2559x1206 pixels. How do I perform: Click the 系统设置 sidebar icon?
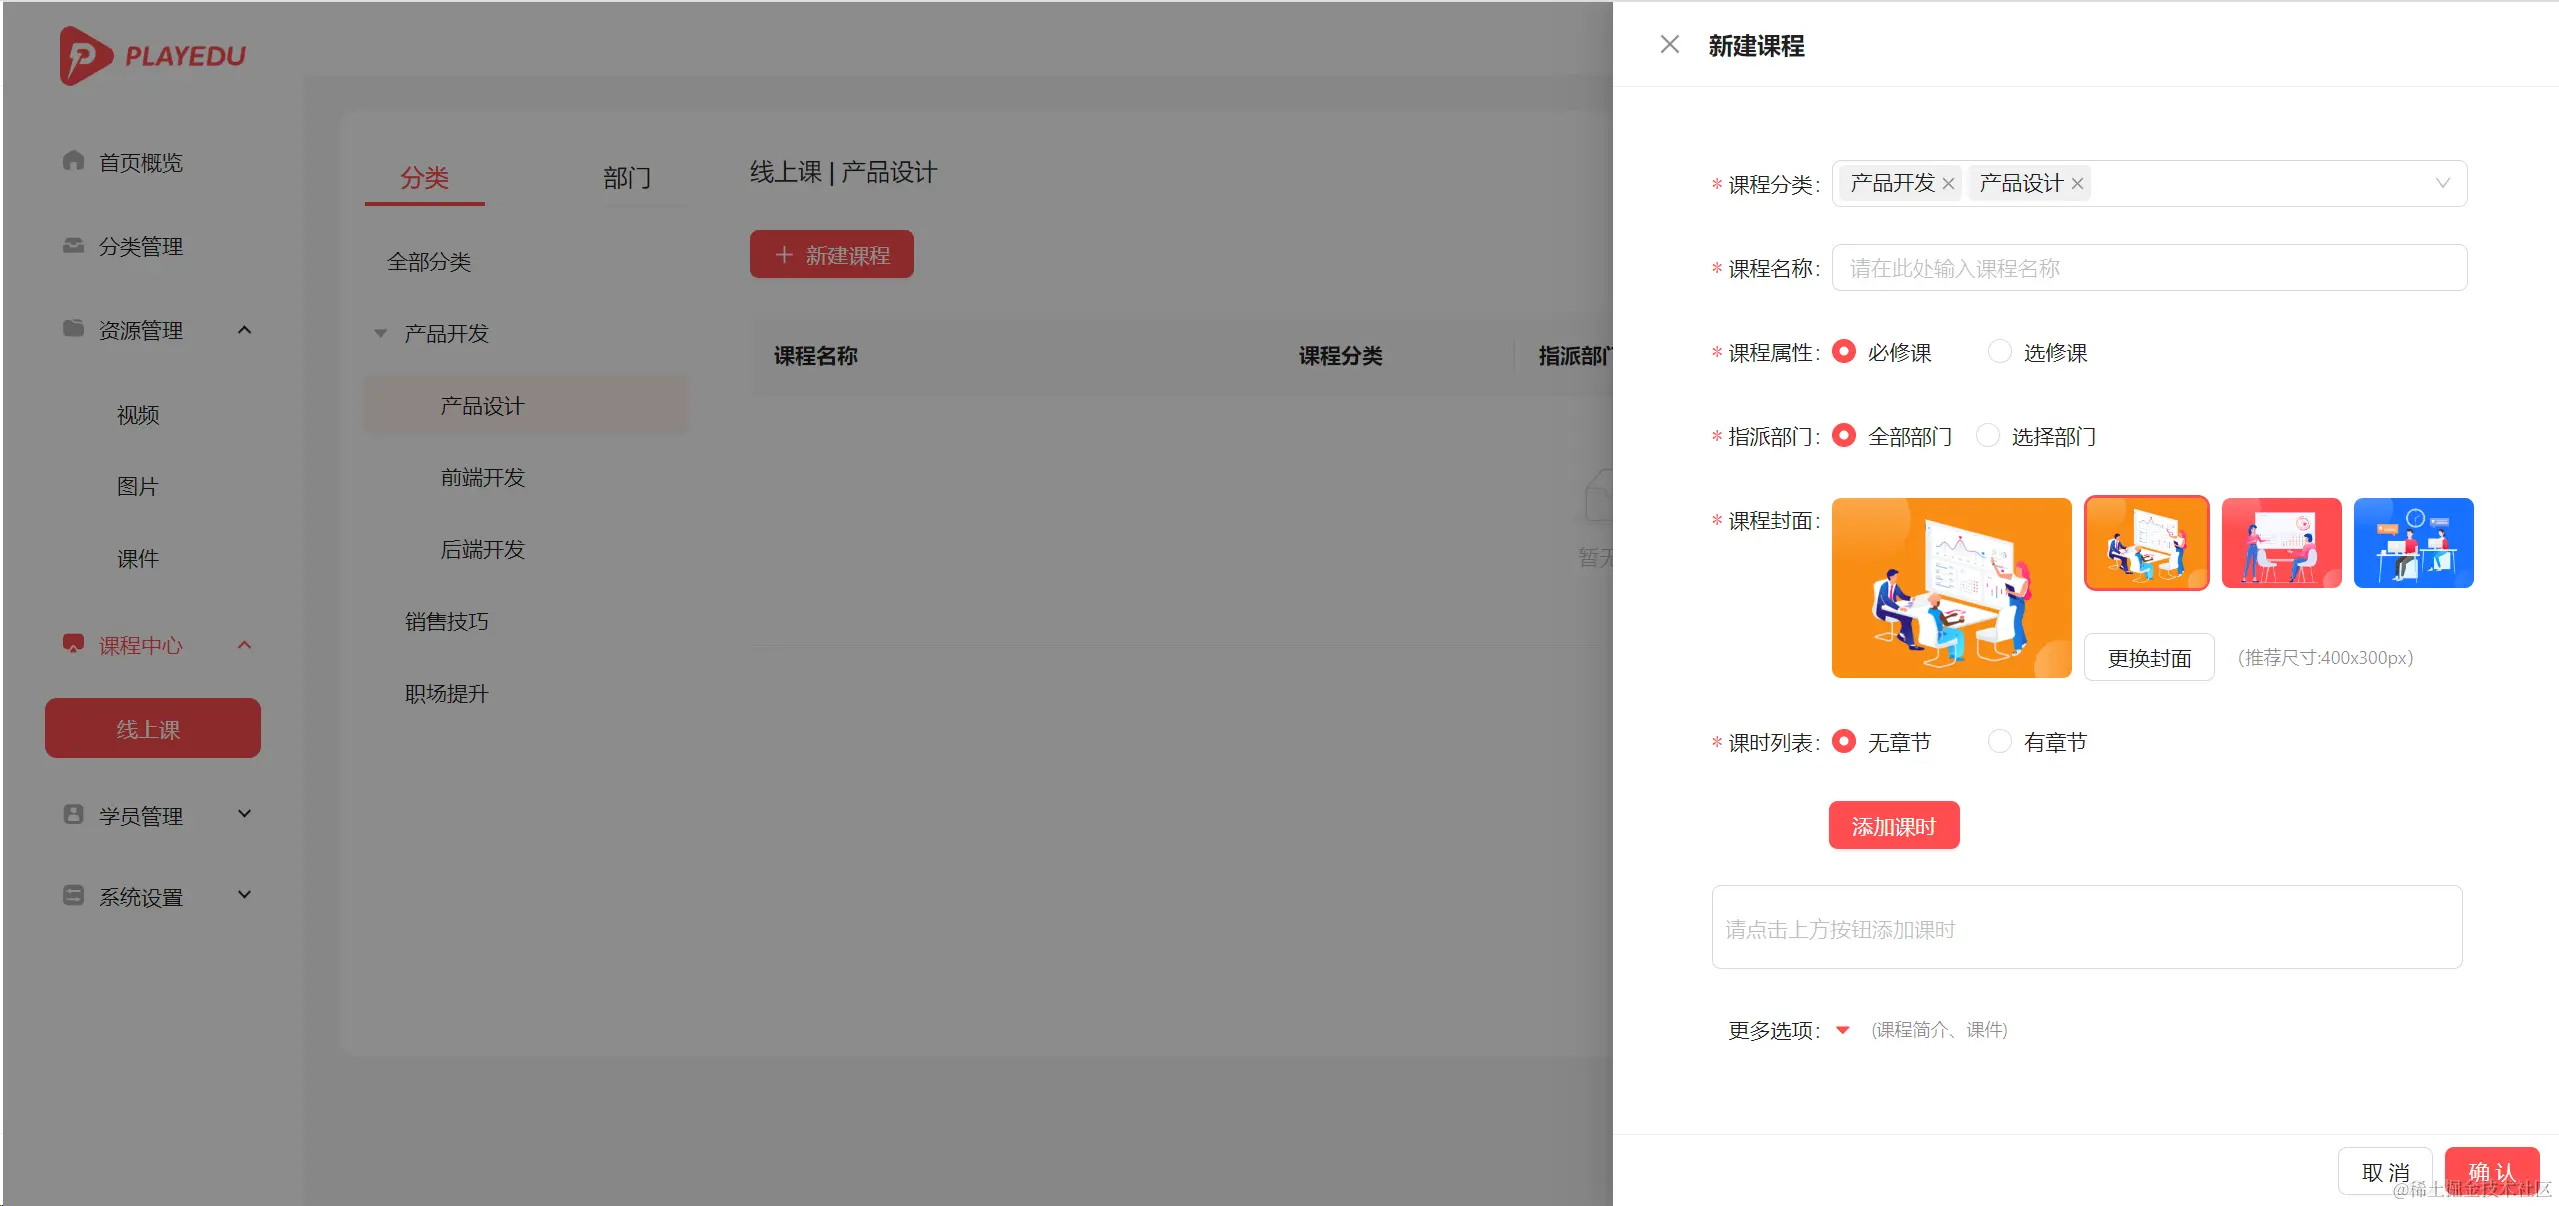[x=73, y=896]
